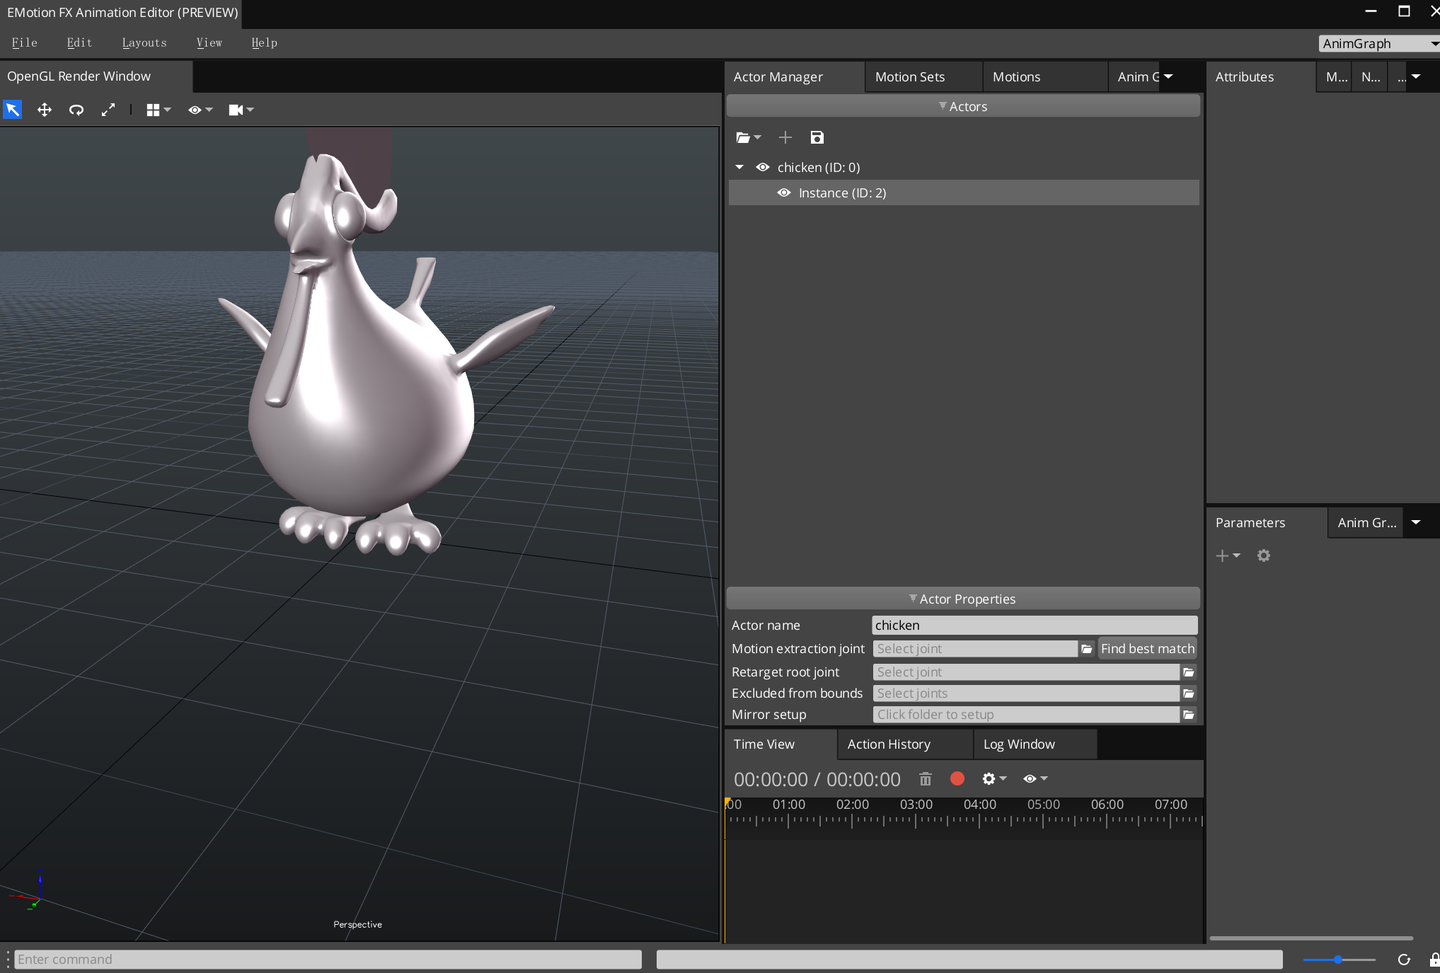Activate the rotate tool
The width and height of the screenshot is (1440, 973).
pyautogui.click(x=76, y=110)
